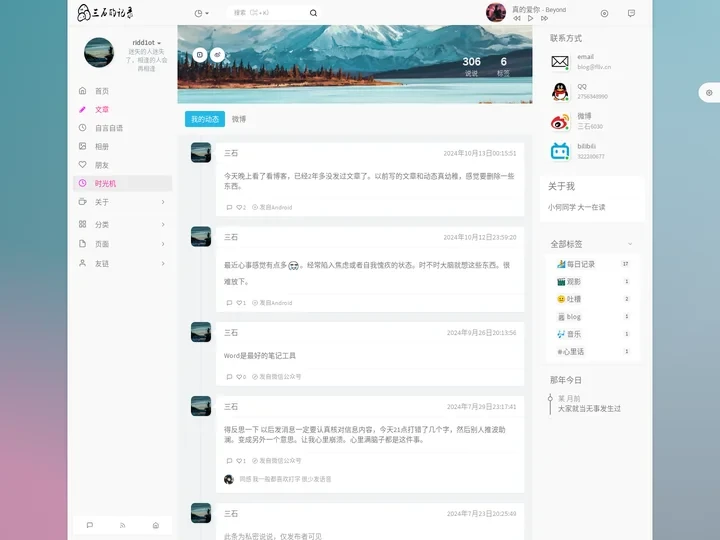Screen dimensions: 720x540
Task: Expand the 分类 sidebar submenu
Action: pos(123,224)
